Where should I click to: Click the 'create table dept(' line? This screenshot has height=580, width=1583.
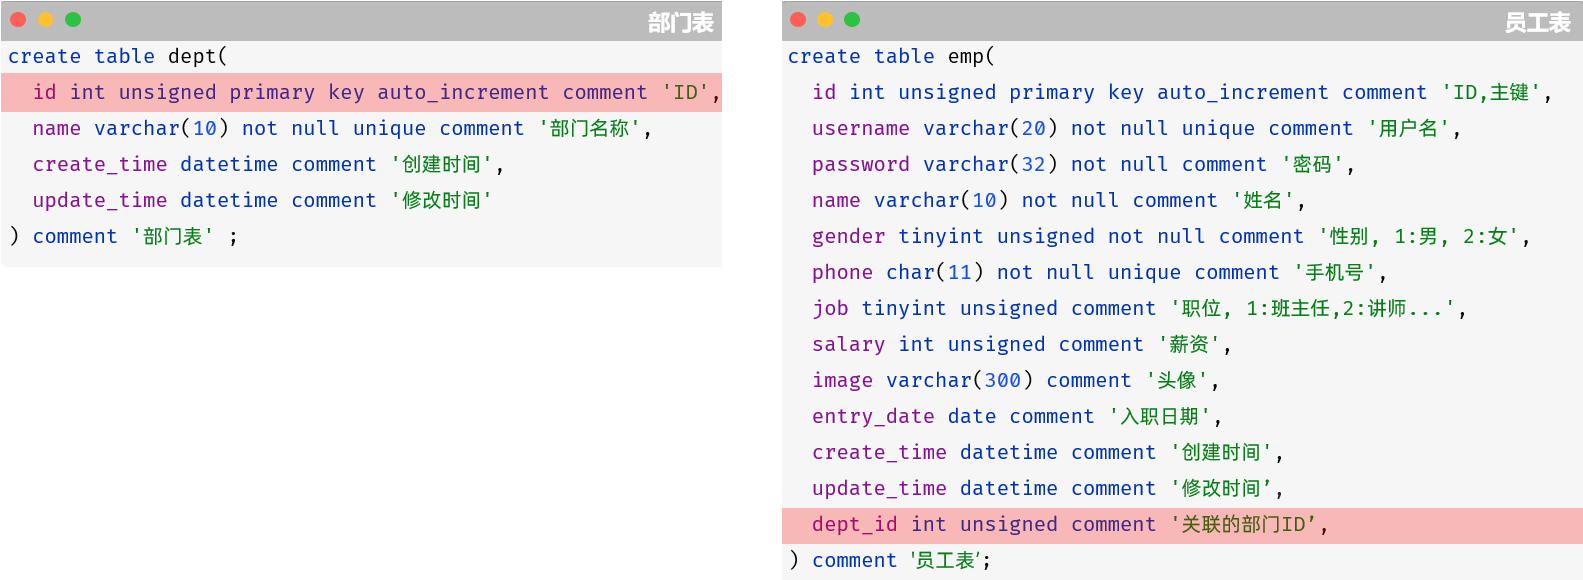click(x=118, y=57)
